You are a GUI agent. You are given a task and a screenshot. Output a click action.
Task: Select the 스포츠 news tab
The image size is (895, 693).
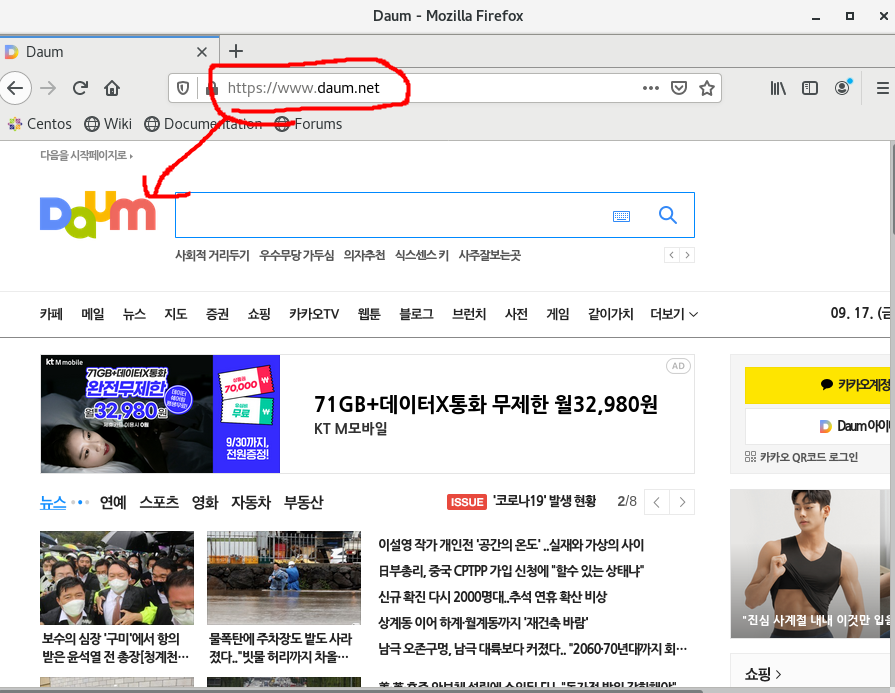159,502
